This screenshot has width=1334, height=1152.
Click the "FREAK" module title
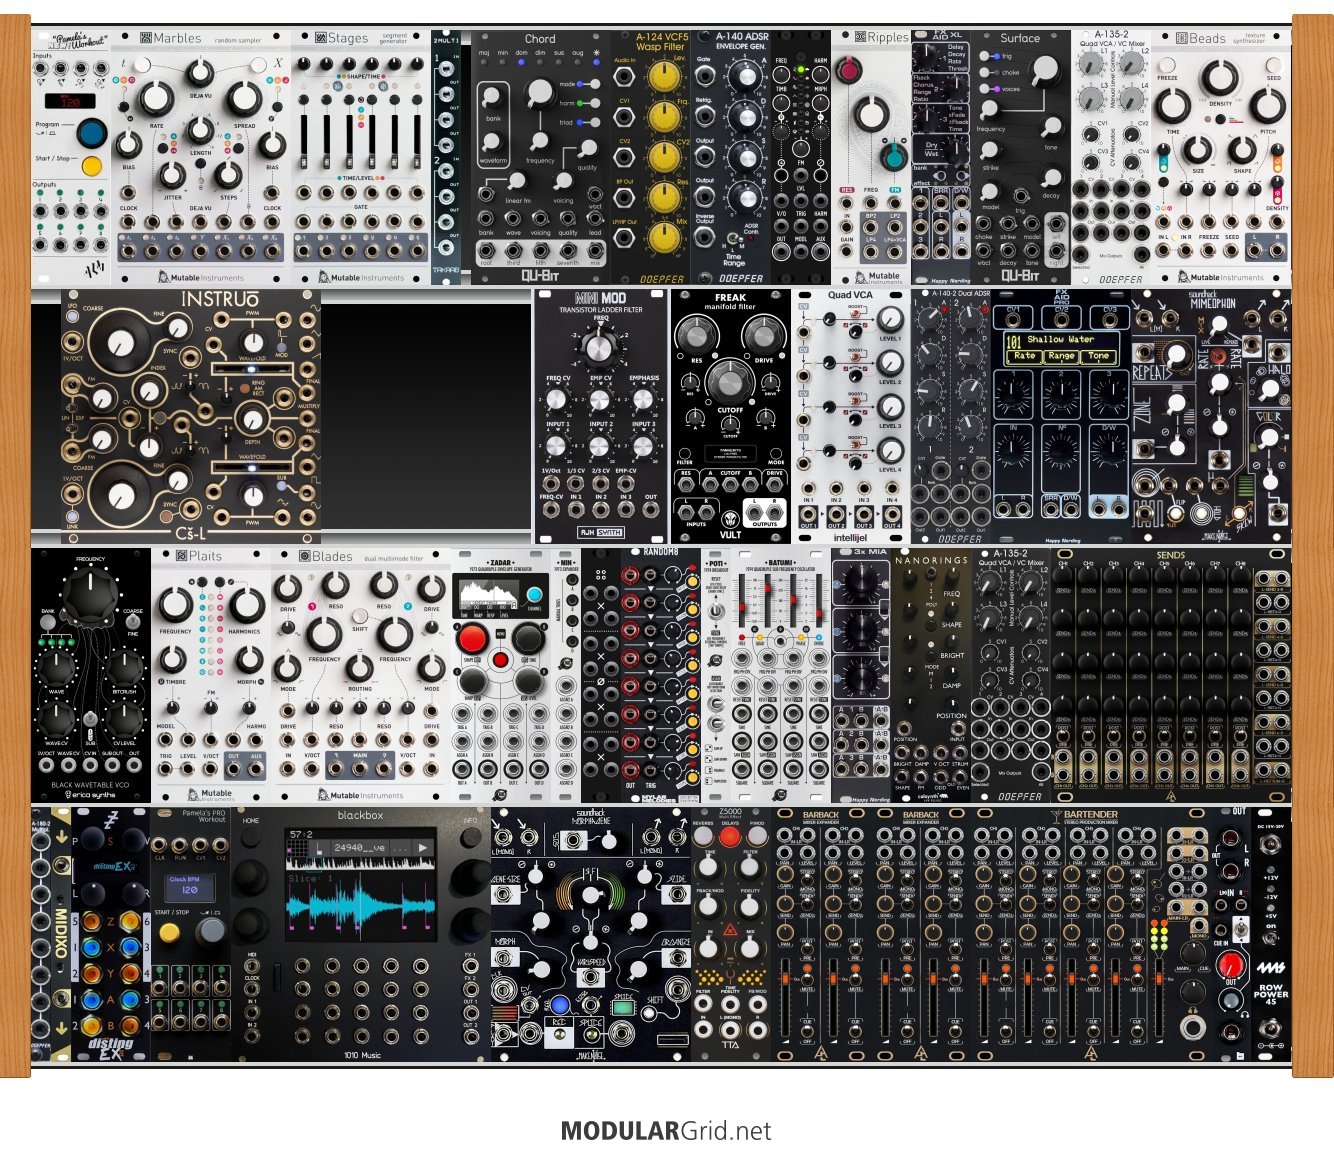tap(730, 297)
